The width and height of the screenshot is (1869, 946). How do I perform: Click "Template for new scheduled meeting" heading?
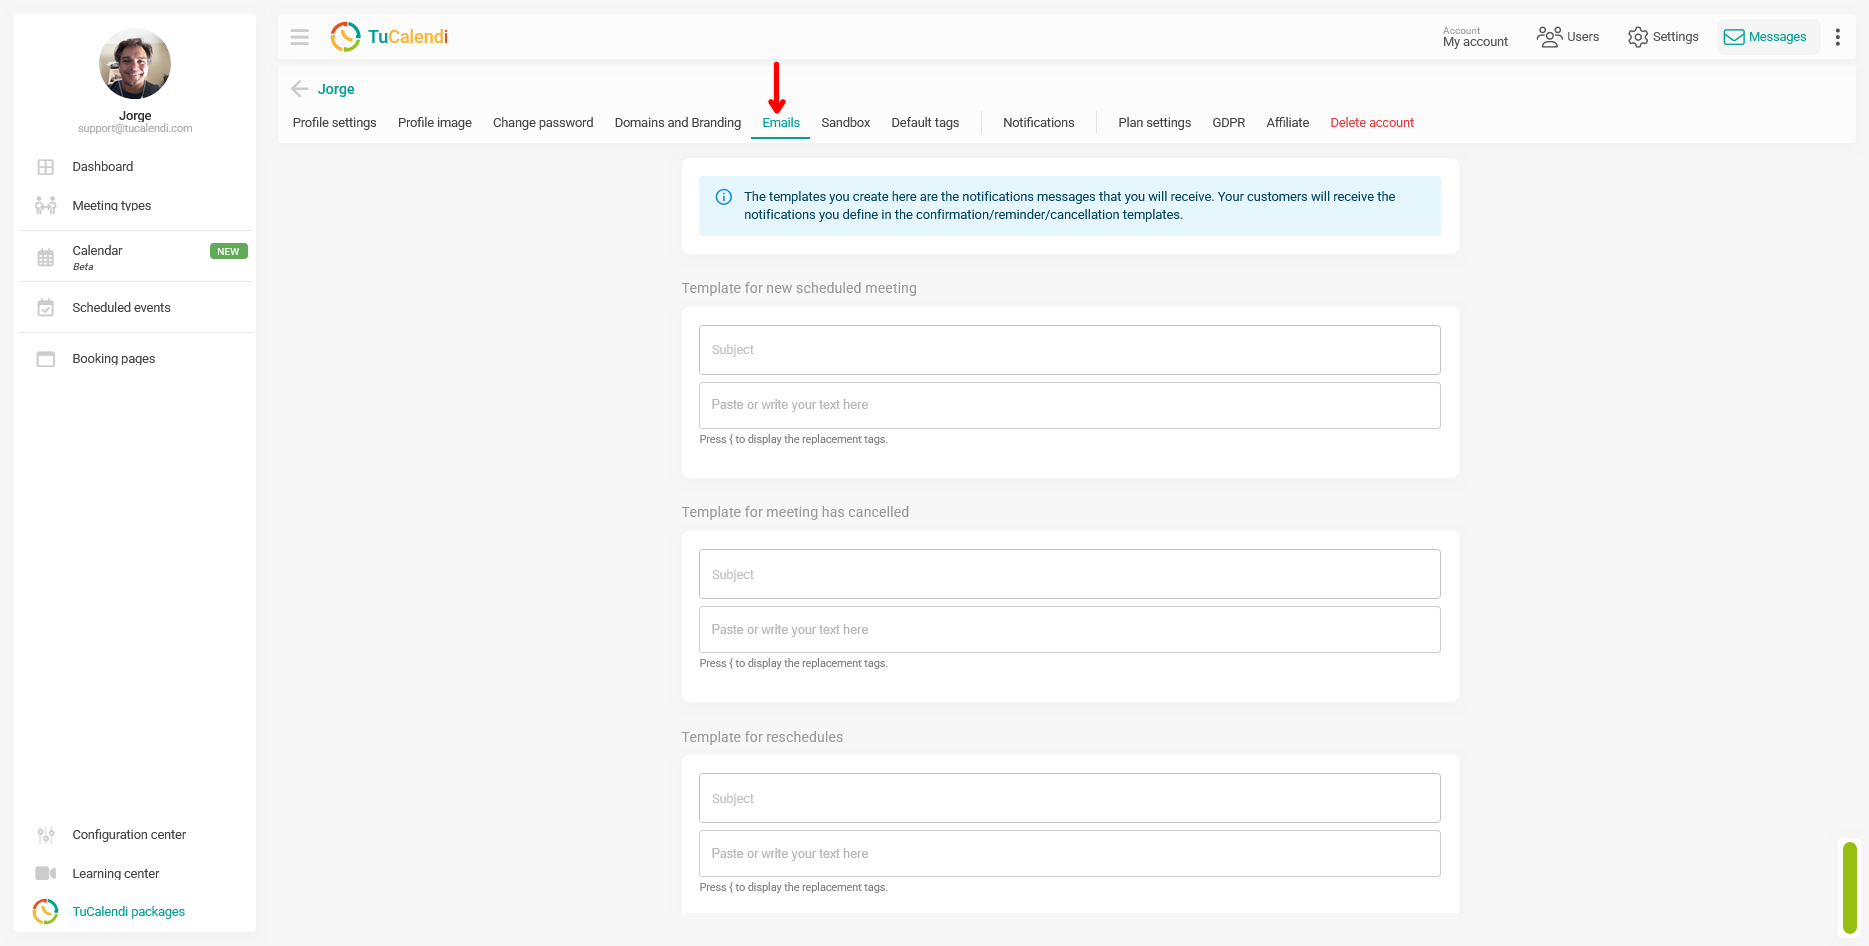(x=799, y=288)
